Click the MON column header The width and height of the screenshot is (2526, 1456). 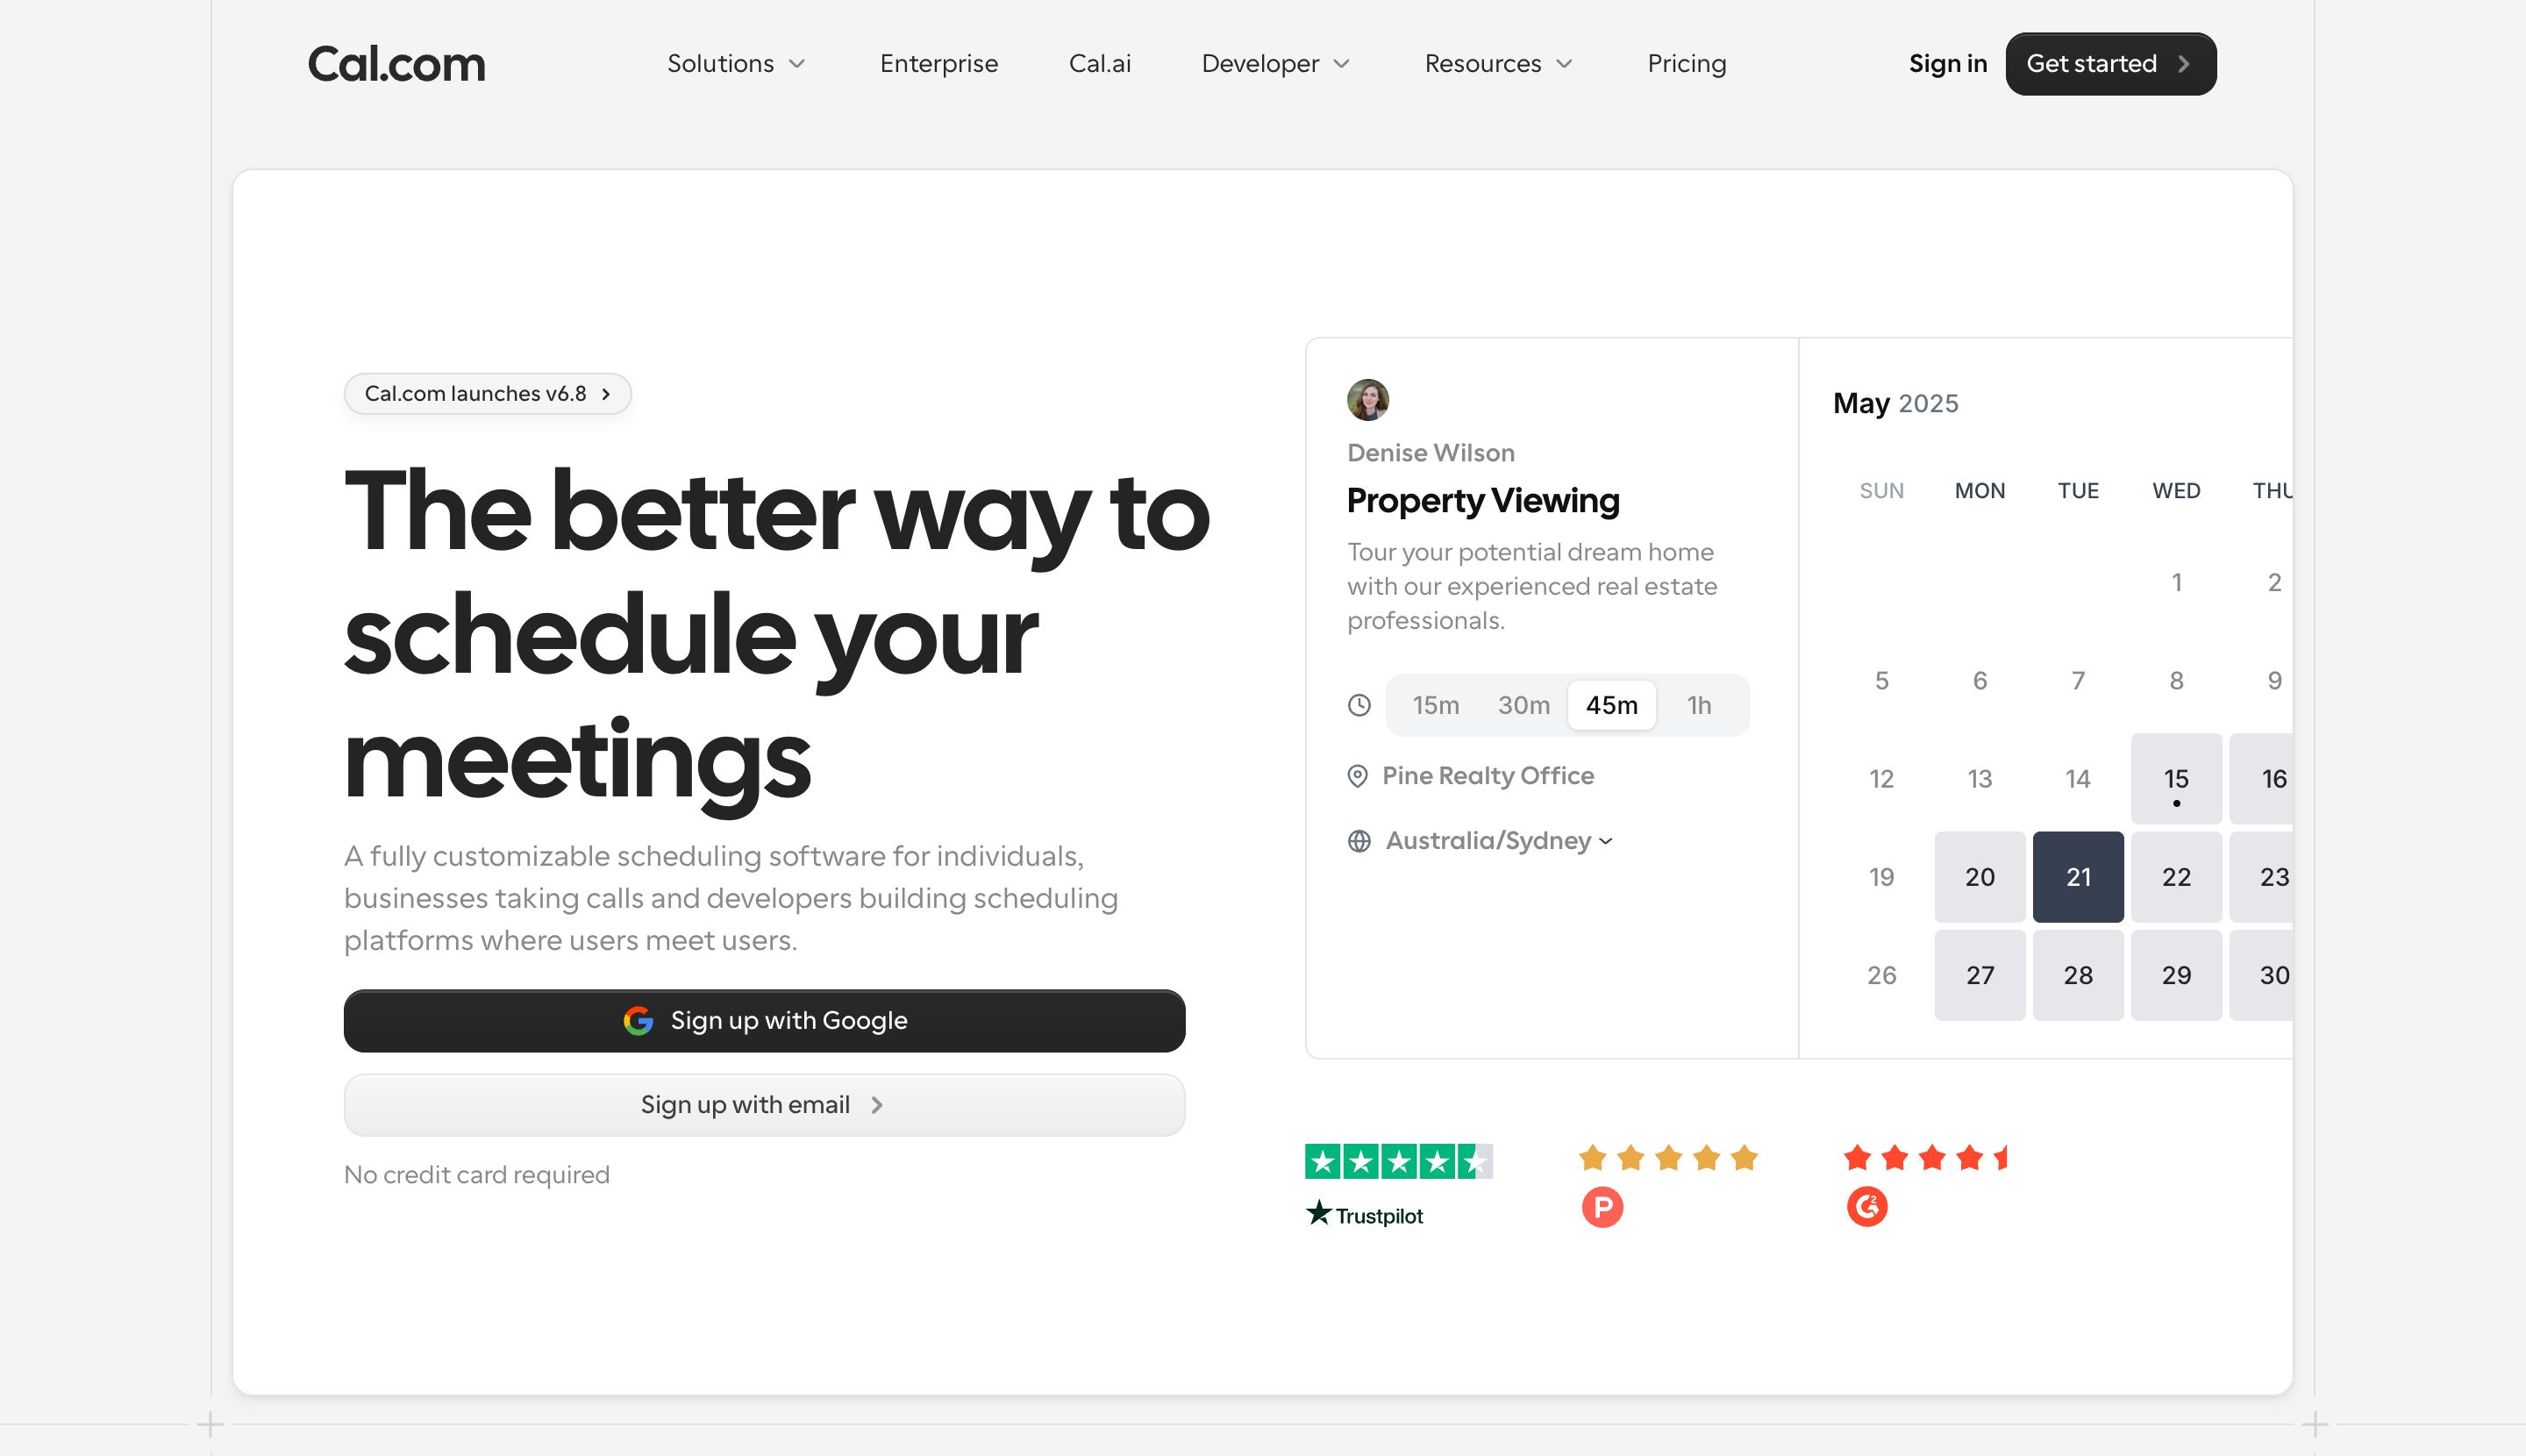click(x=1980, y=491)
